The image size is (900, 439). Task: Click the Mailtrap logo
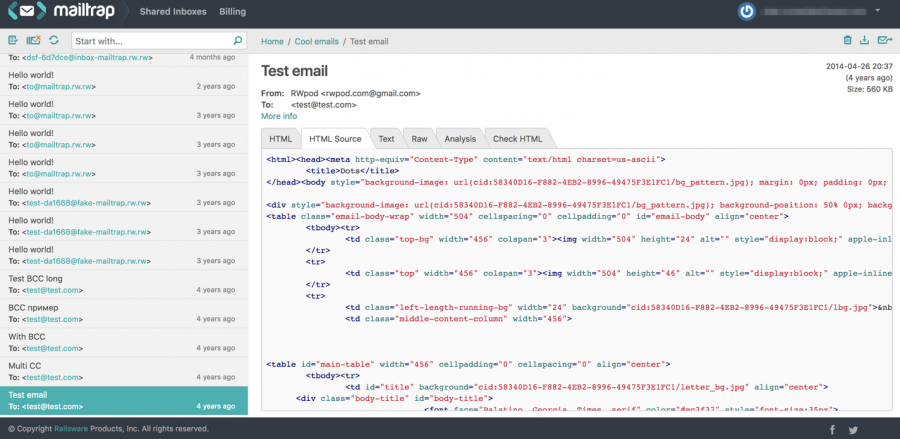tap(61, 11)
